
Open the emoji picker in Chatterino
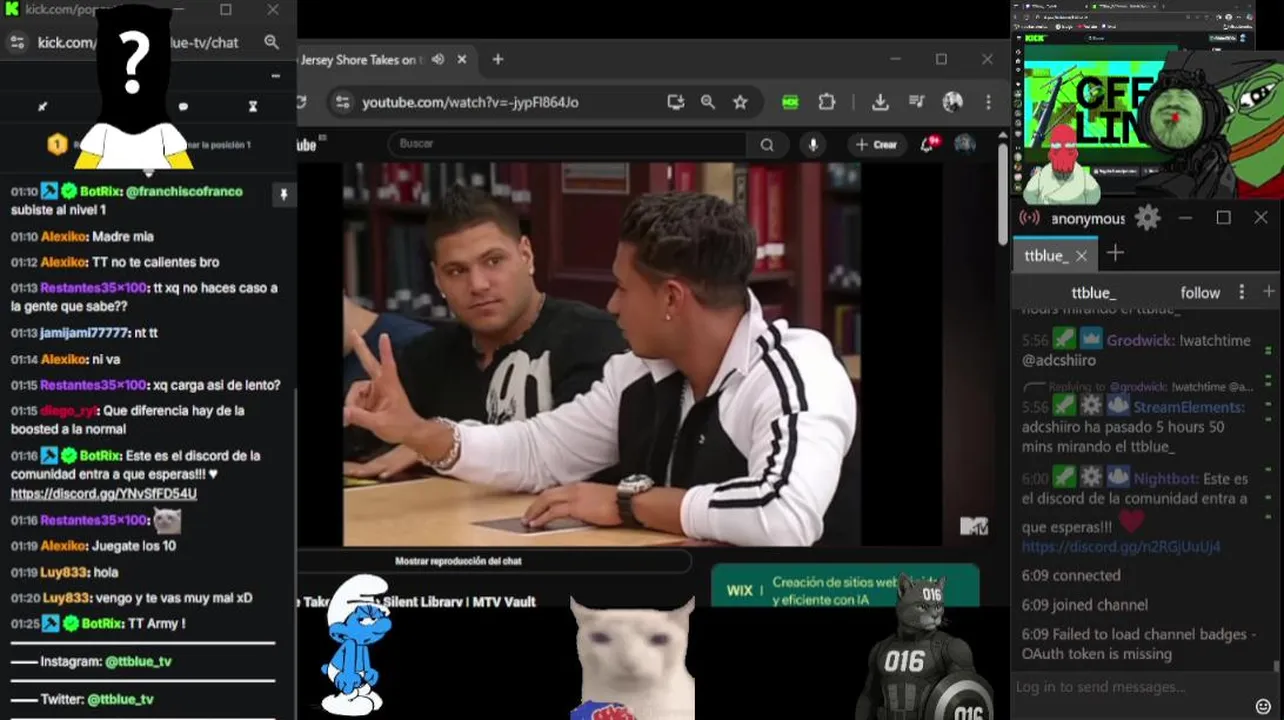1263,707
